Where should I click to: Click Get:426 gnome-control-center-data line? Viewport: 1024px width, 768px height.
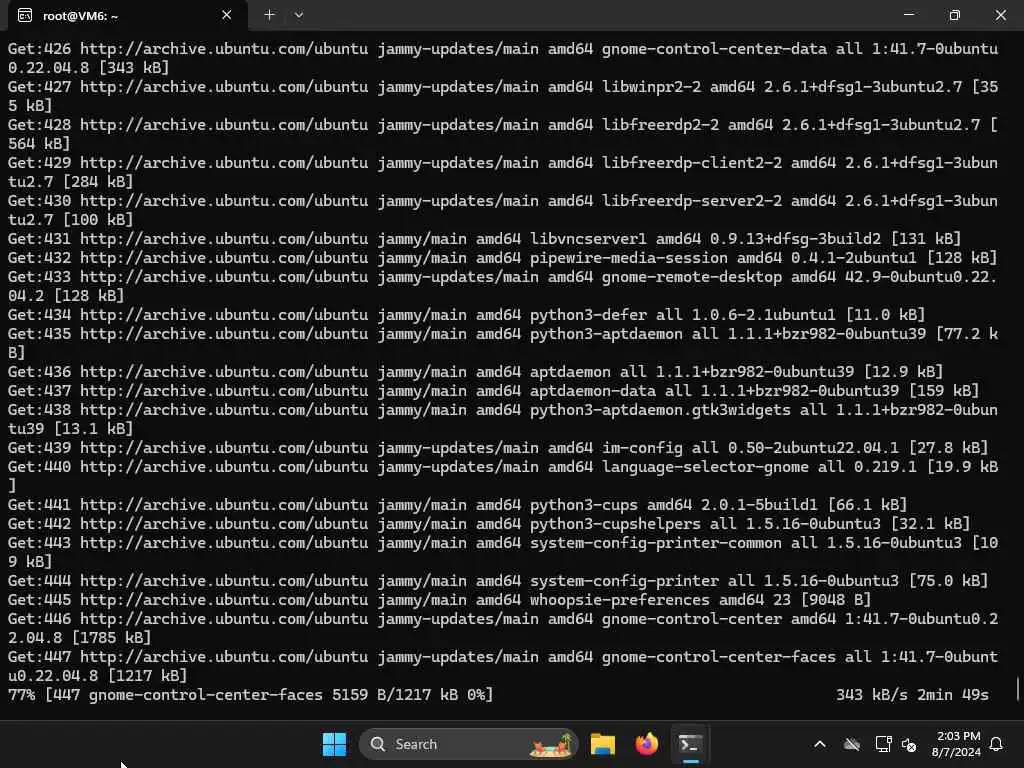pos(503,58)
